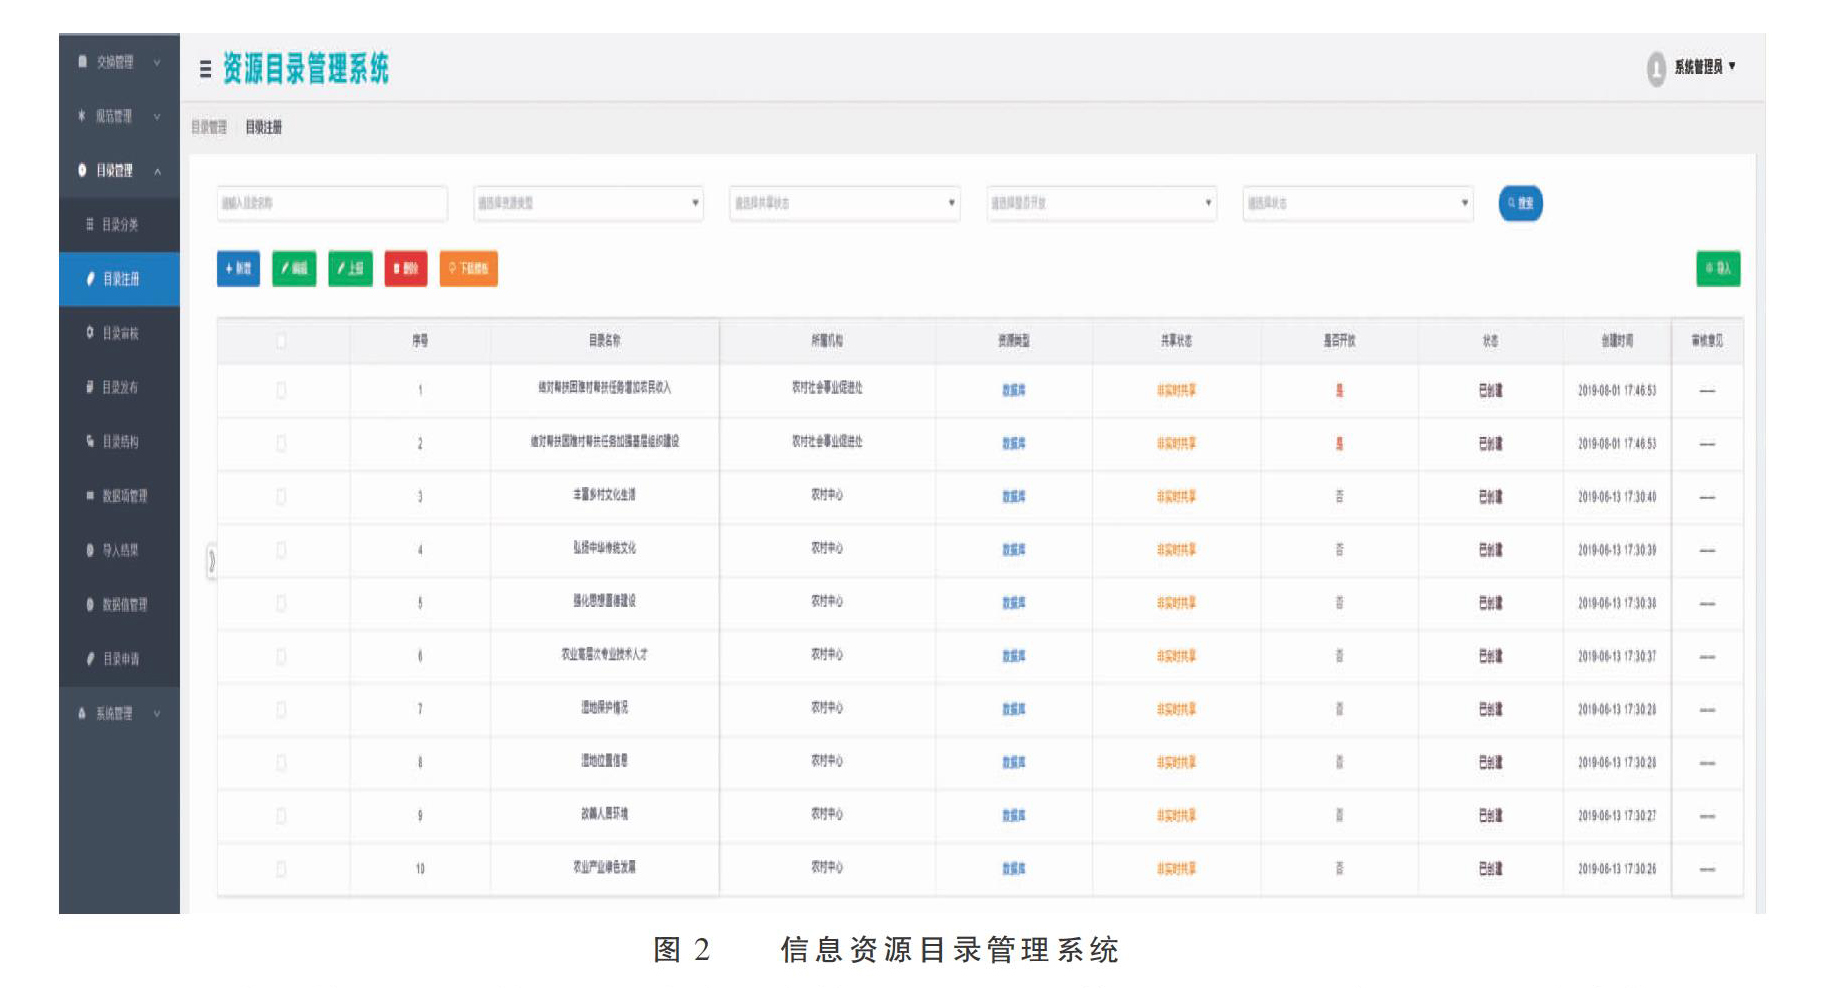Check the checkbox for row 7

(x=281, y=709)
